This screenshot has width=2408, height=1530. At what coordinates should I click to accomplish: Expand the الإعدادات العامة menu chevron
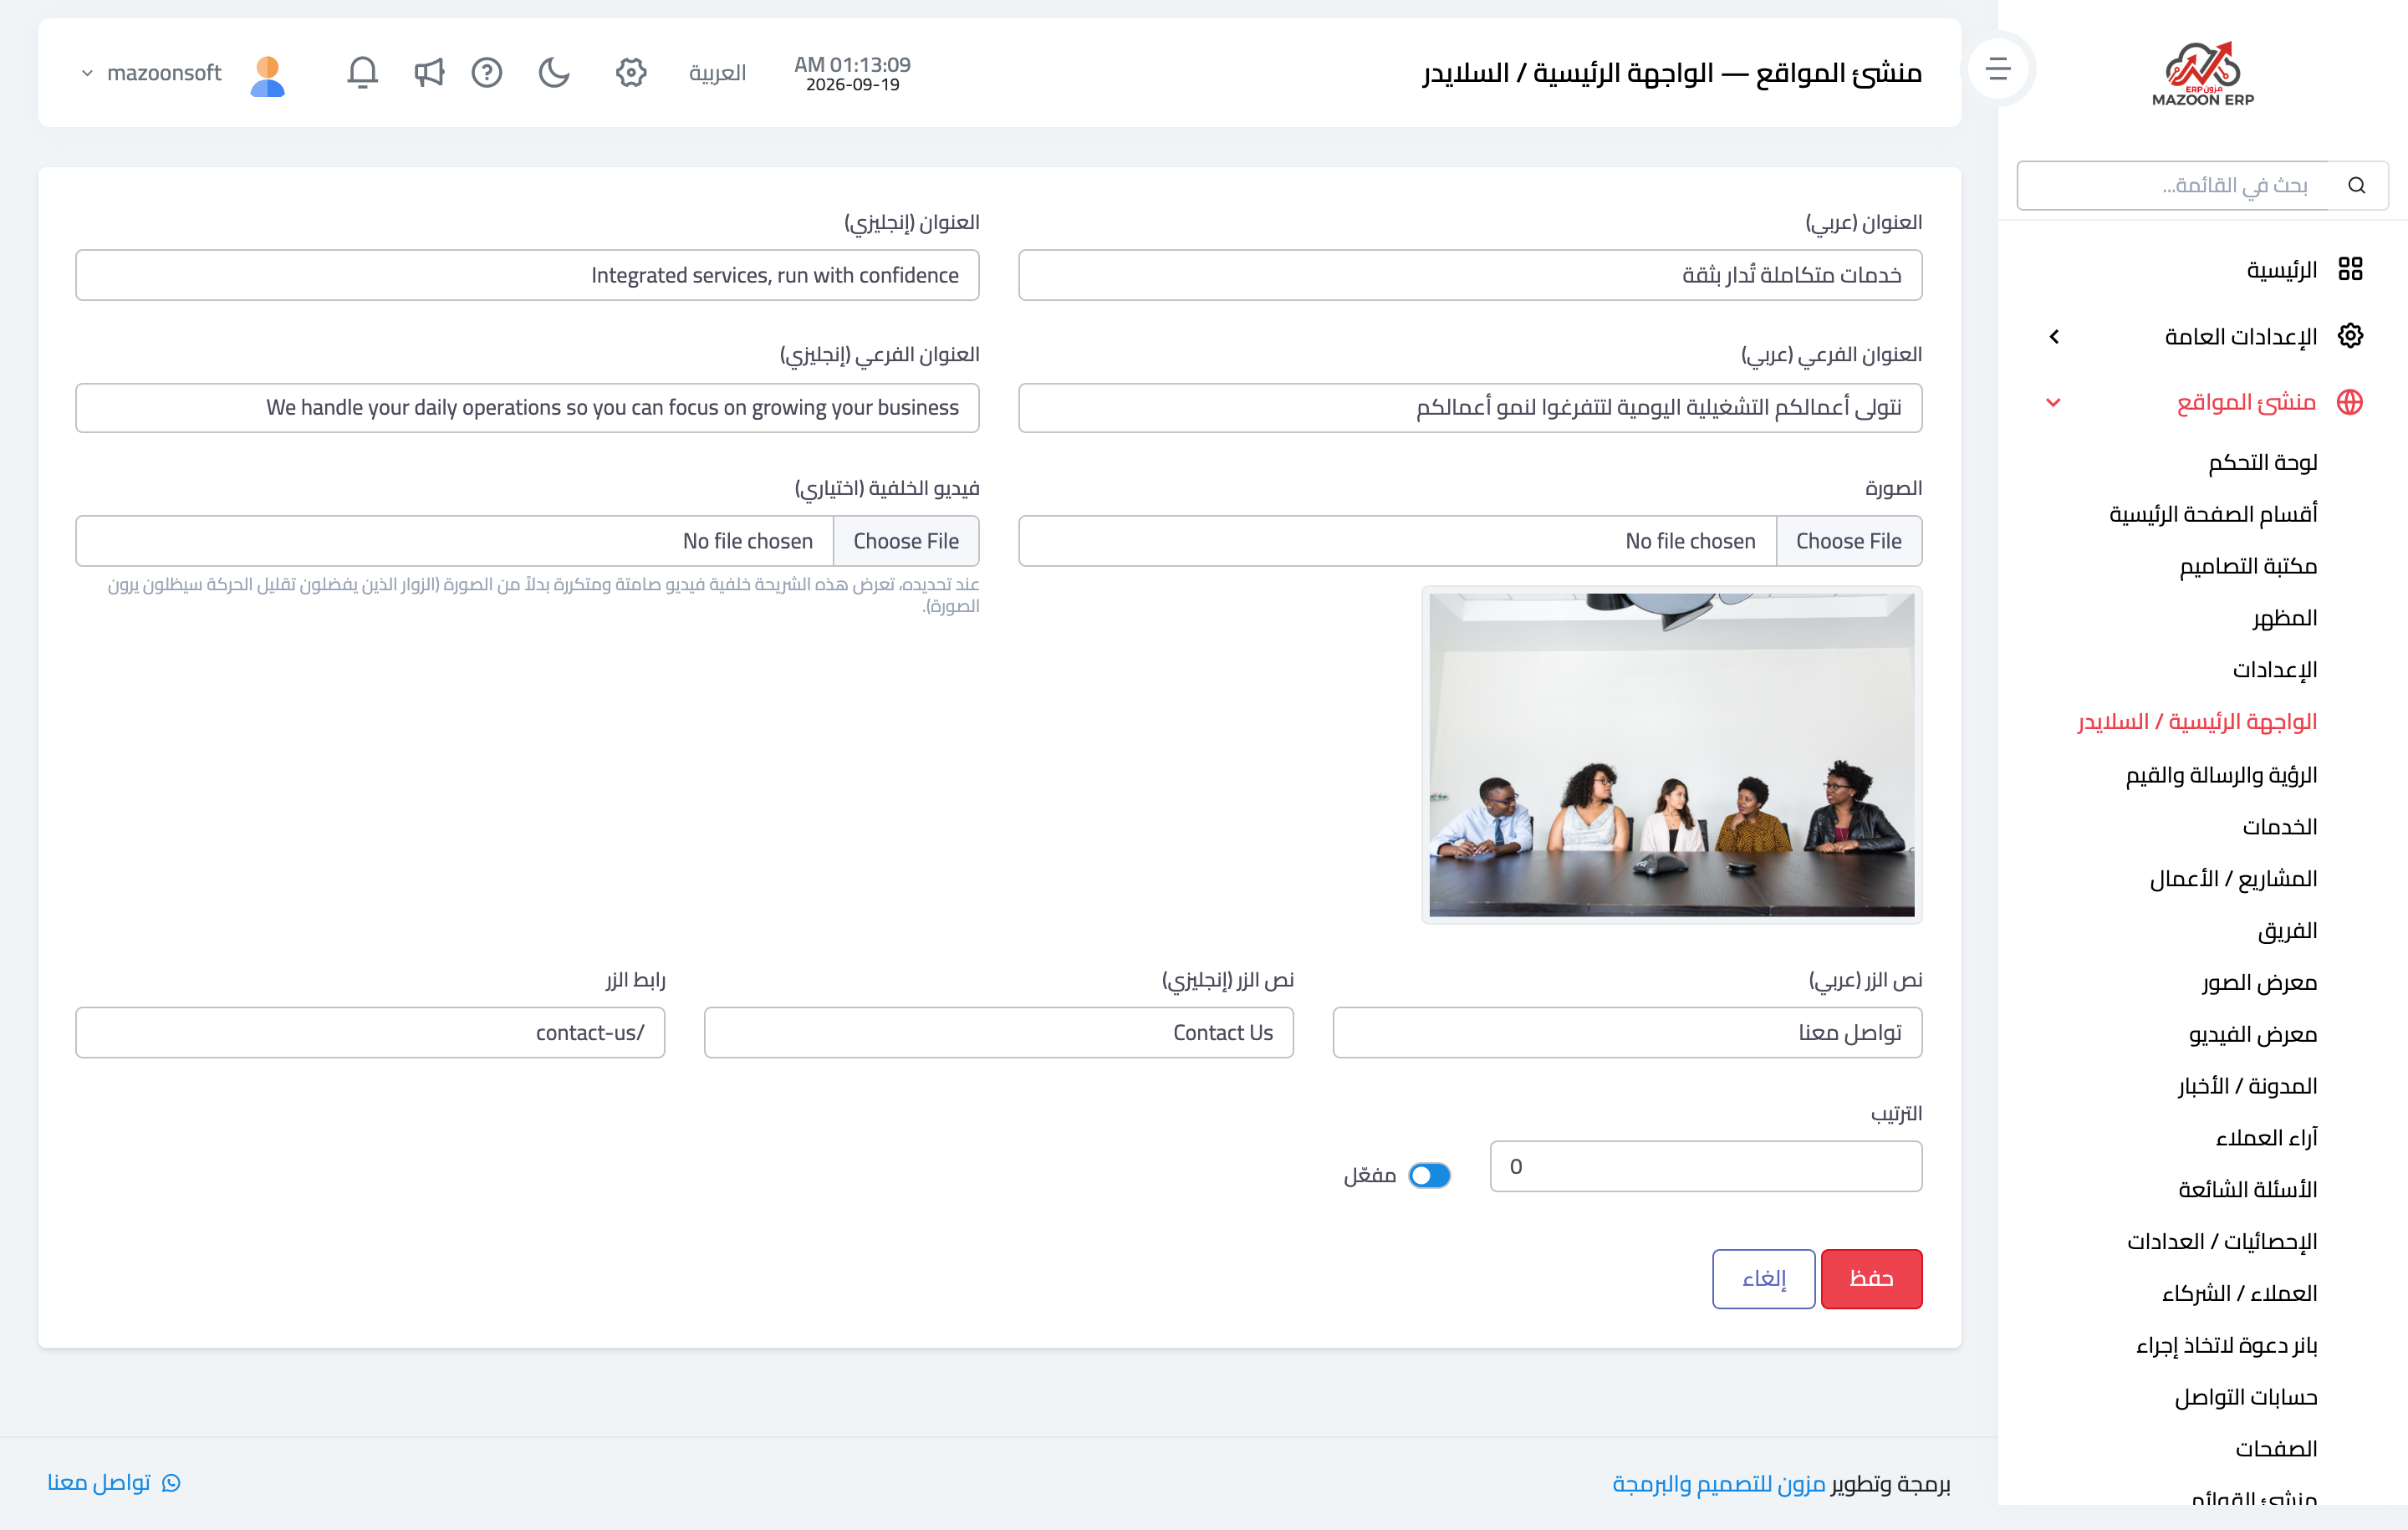pos(2054,337)
